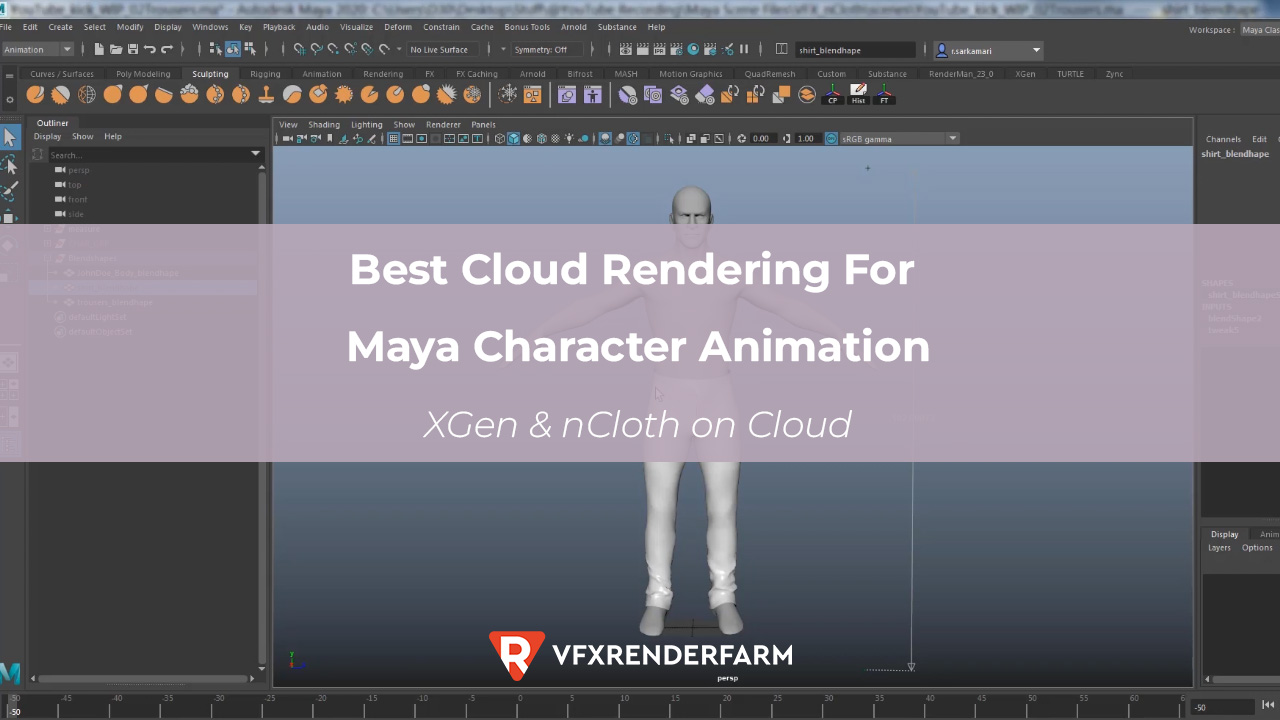1280x720 pixels.
Task: Save the scene with the floppy icon
Action: point(132,49)
